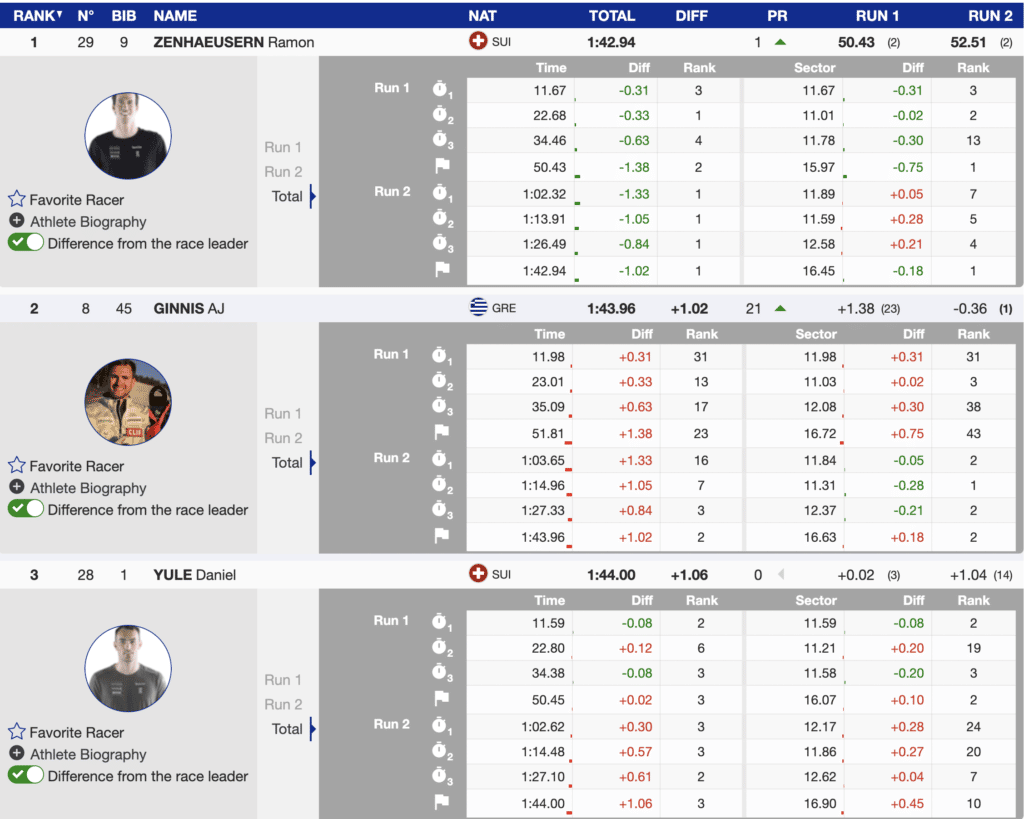Collapse the GINNIS AJ result row

188,308
